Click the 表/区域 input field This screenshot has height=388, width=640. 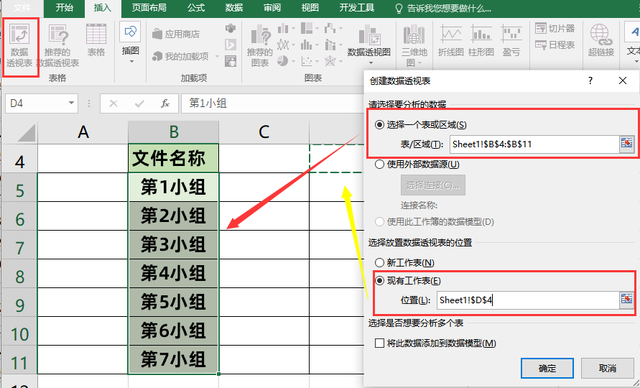[x=534, y=144]
